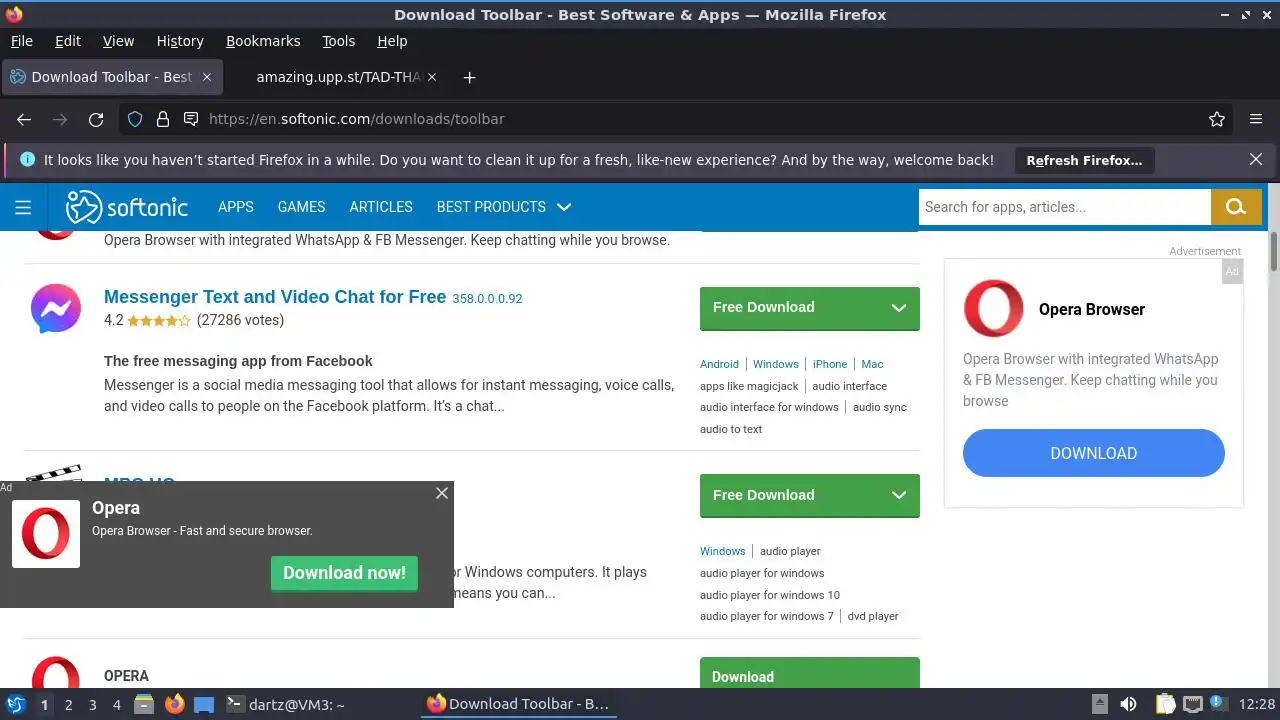Click the Ad badge in sidebar advertisement
1280x720 pixels.
pos(1232,271)
